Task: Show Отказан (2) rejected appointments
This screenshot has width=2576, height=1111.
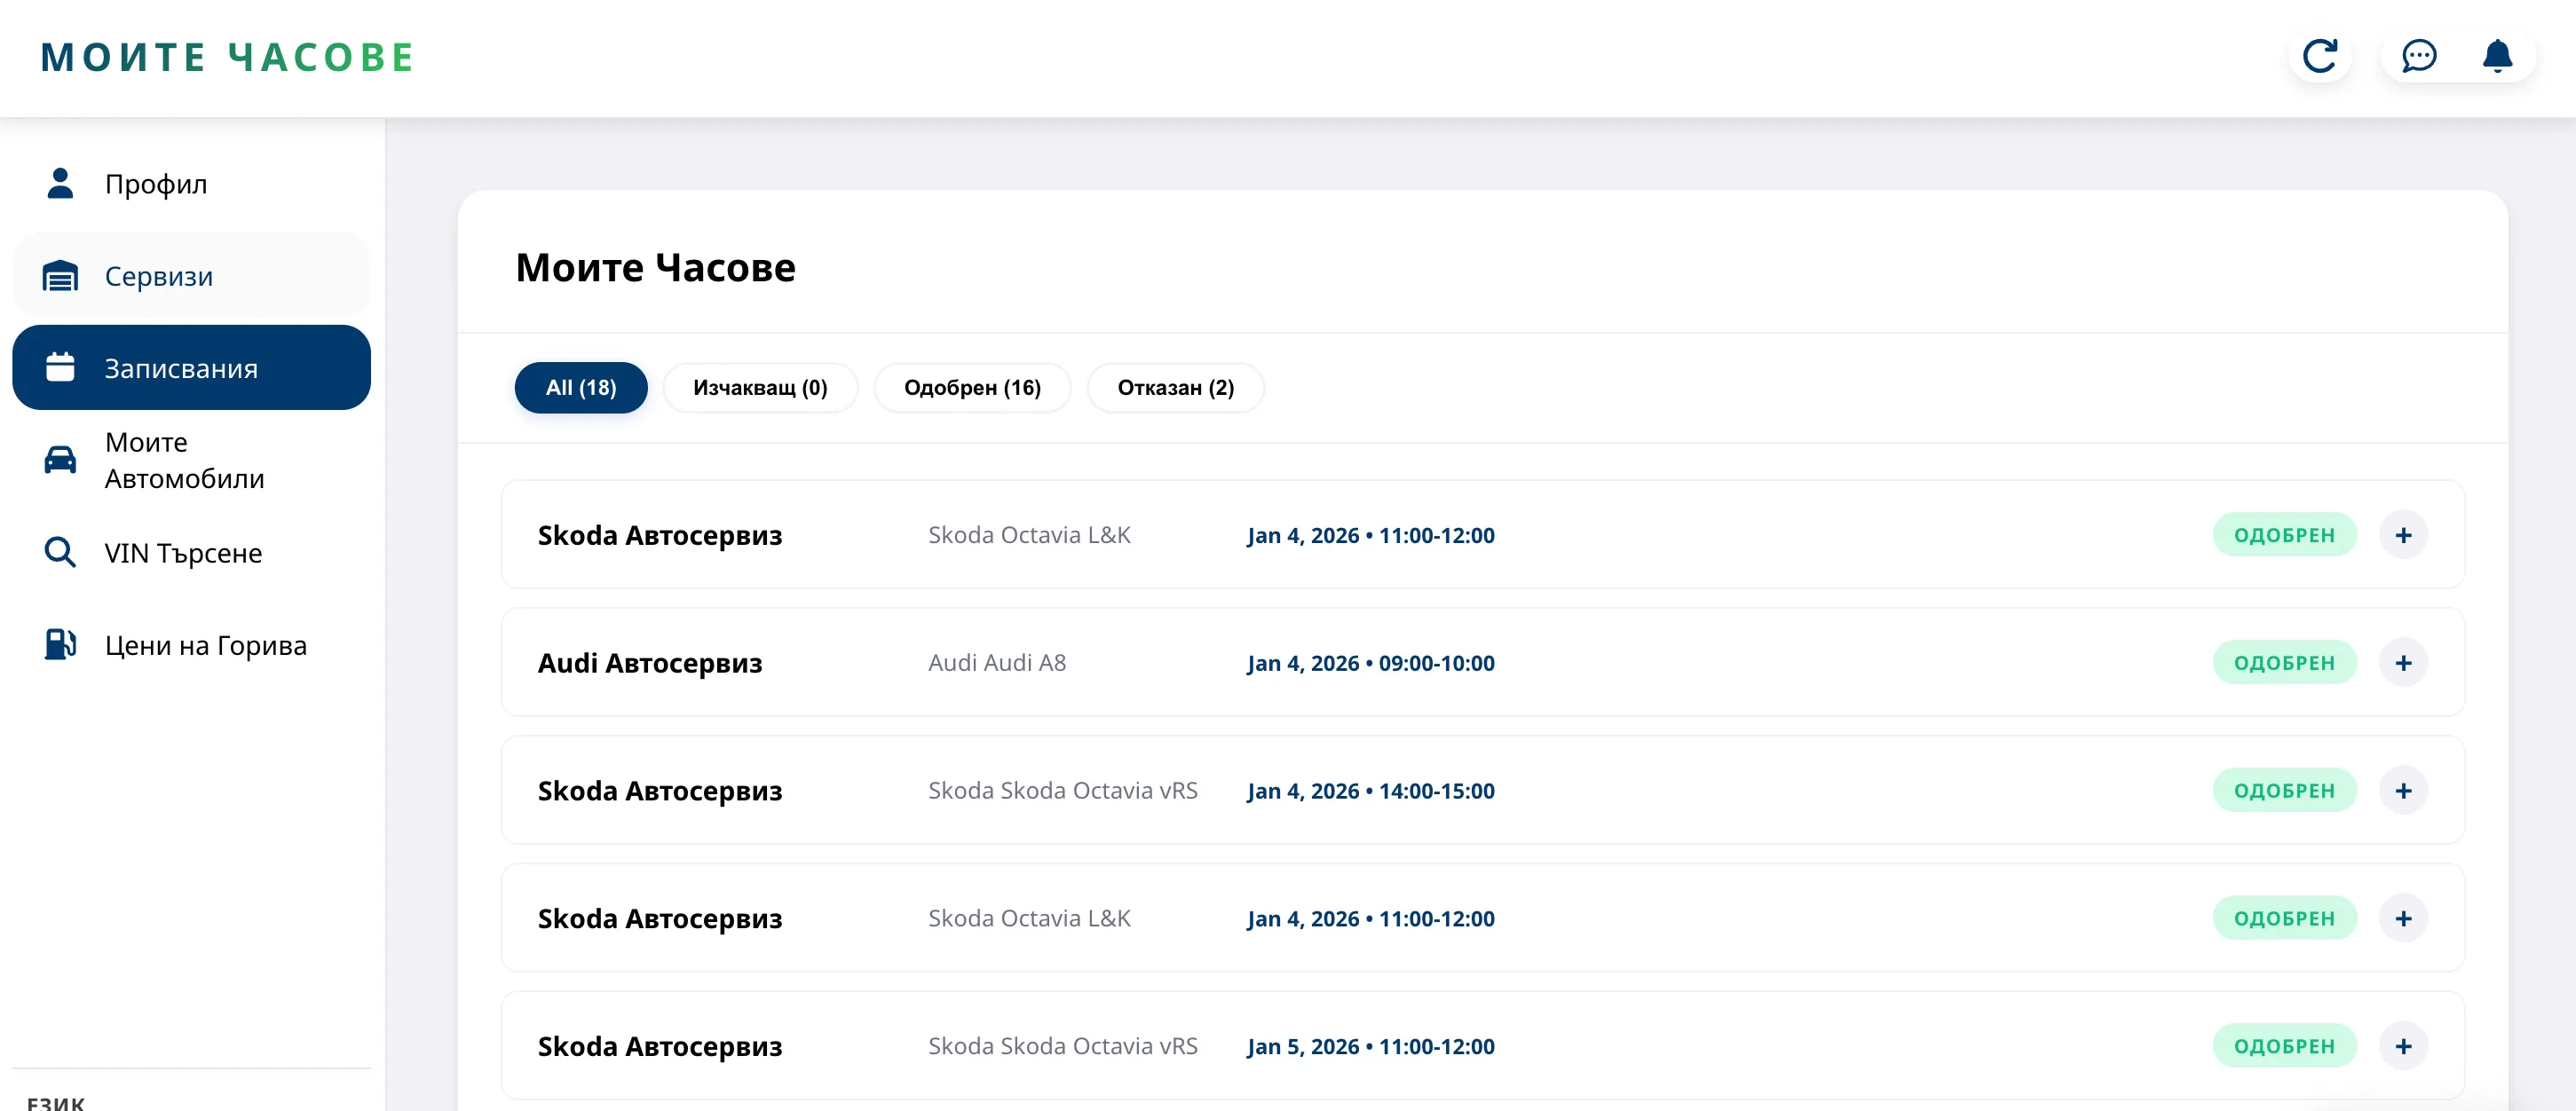Action: [1175, 388]
